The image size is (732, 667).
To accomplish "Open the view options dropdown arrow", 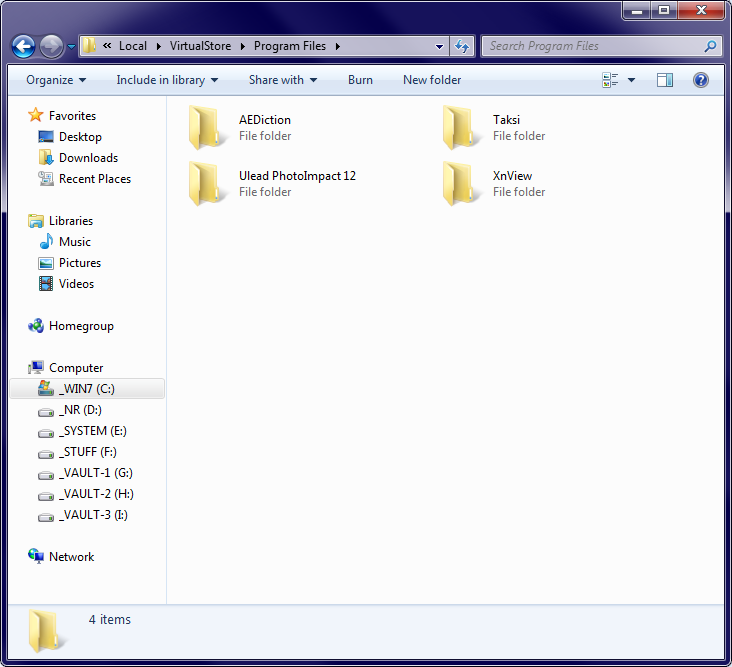I will point(632,80).
